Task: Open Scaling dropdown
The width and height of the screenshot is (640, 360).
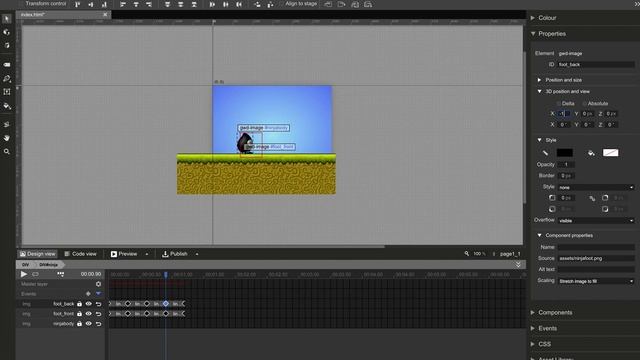Action: point(596,281)
